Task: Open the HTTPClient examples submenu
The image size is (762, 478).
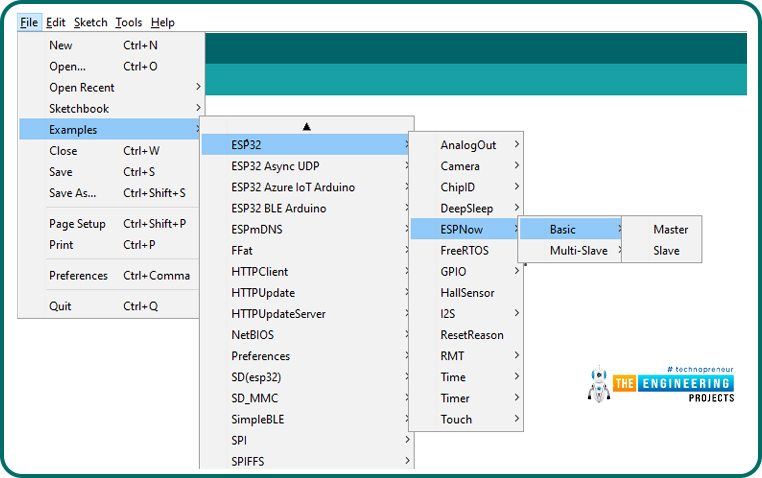Action: pyautogui.click(x=307, y=272)
